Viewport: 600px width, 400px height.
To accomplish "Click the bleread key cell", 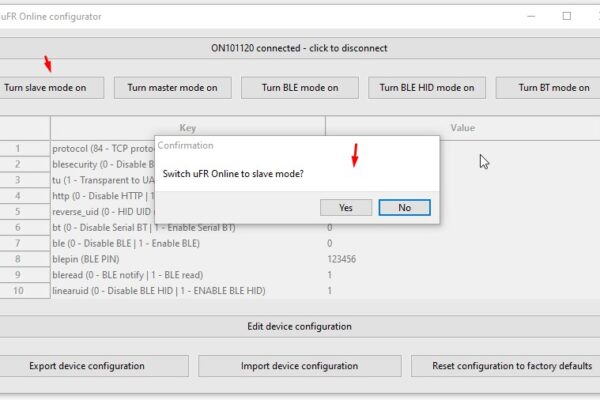I will click(188, 275).
